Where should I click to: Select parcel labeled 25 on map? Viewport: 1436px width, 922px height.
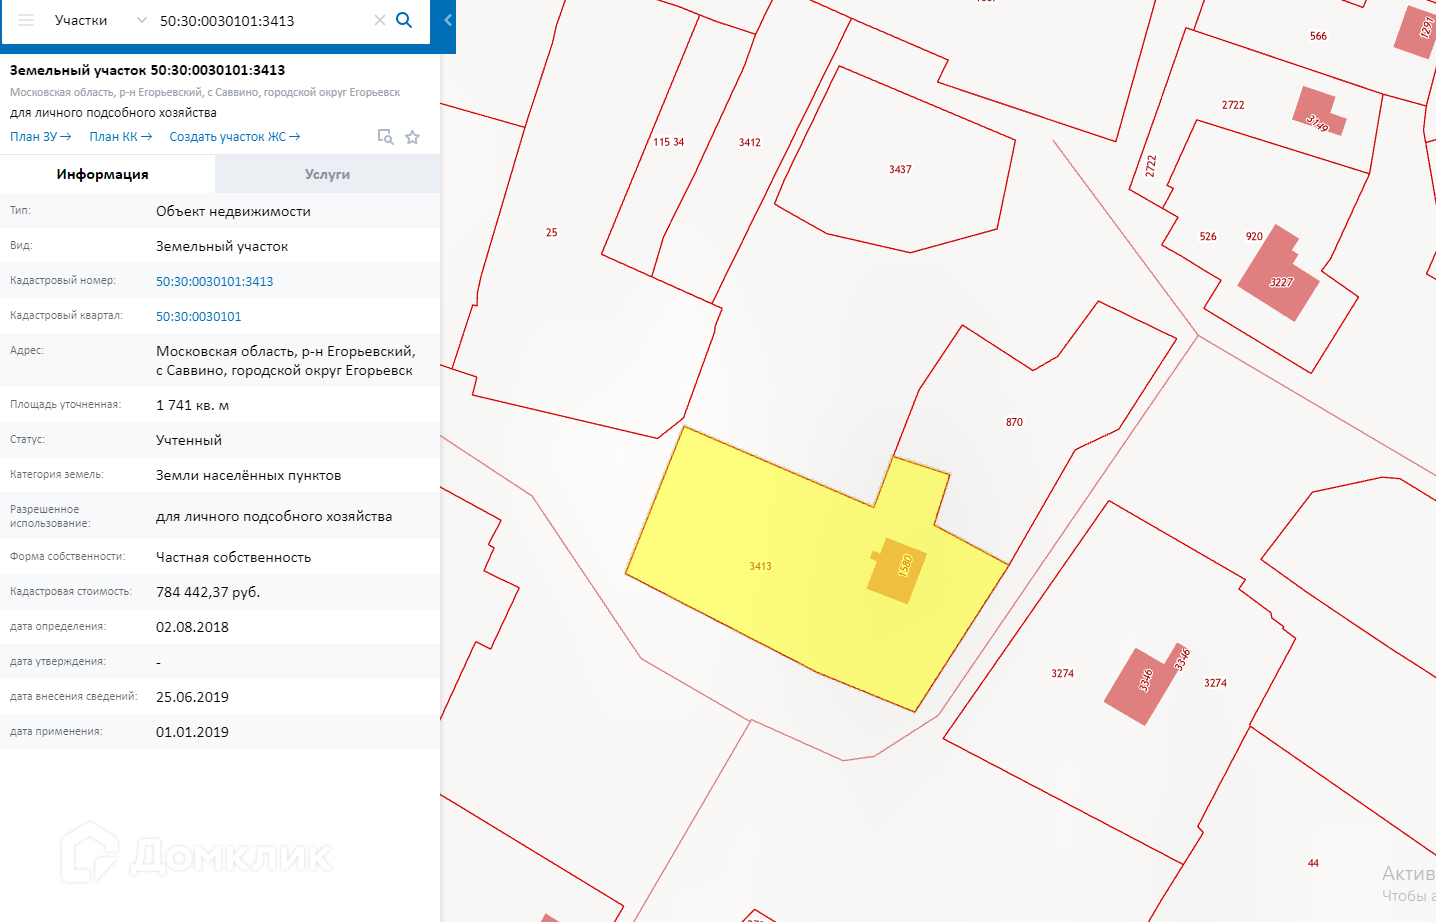(x=551, y=232)
